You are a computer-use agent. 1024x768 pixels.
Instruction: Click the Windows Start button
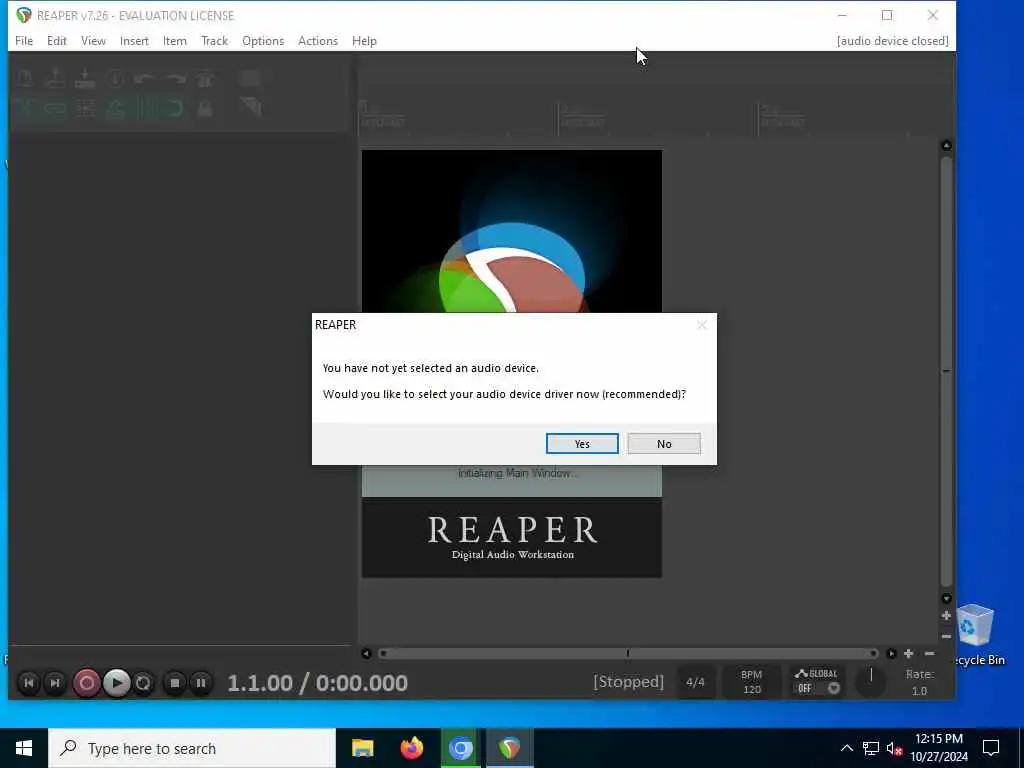point(24,748)
